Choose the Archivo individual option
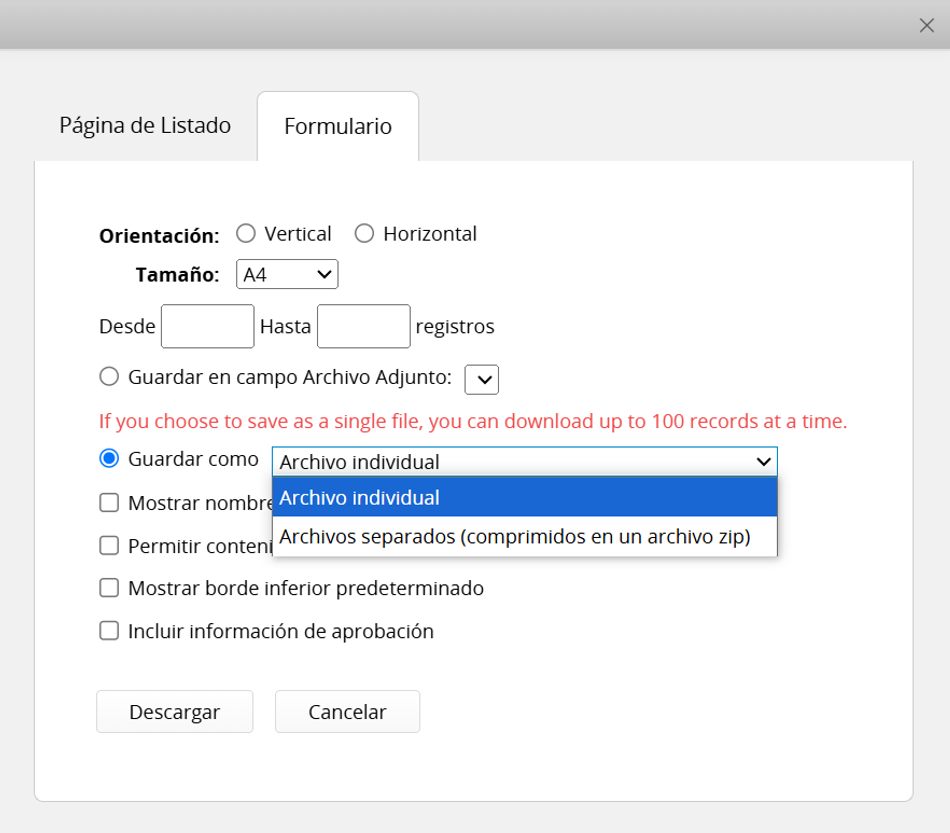Viewport: 950px width, 833px height. (x=525, y=497)
